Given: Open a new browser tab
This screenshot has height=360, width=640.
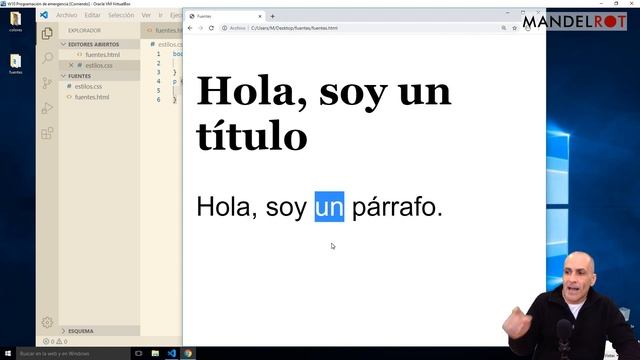Looking at the screenshot, I should 272,16.
